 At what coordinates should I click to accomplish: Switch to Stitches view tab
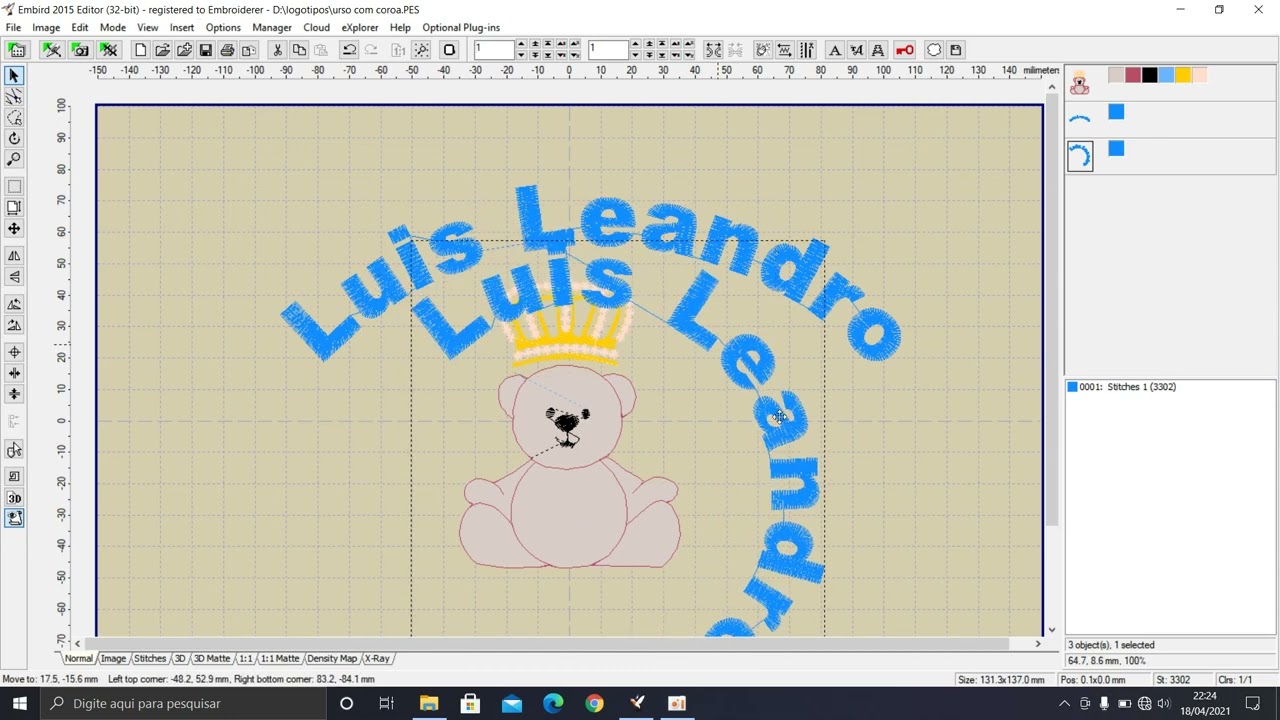[150, 658]
